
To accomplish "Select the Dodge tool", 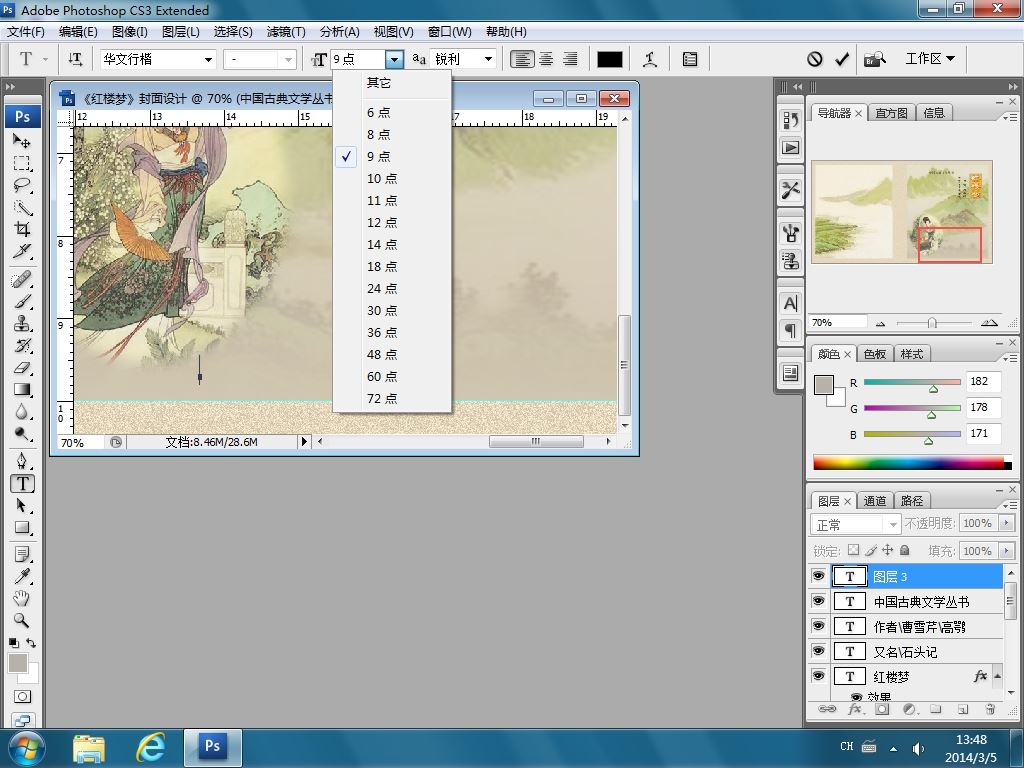I will coord(22,434).
